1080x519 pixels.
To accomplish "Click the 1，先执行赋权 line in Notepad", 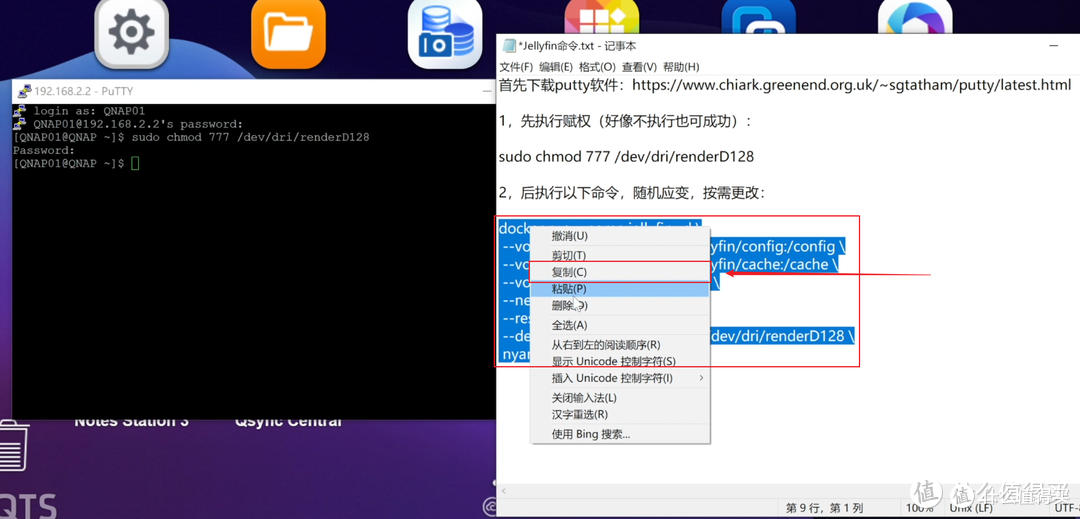I will [x=626, y=121].
